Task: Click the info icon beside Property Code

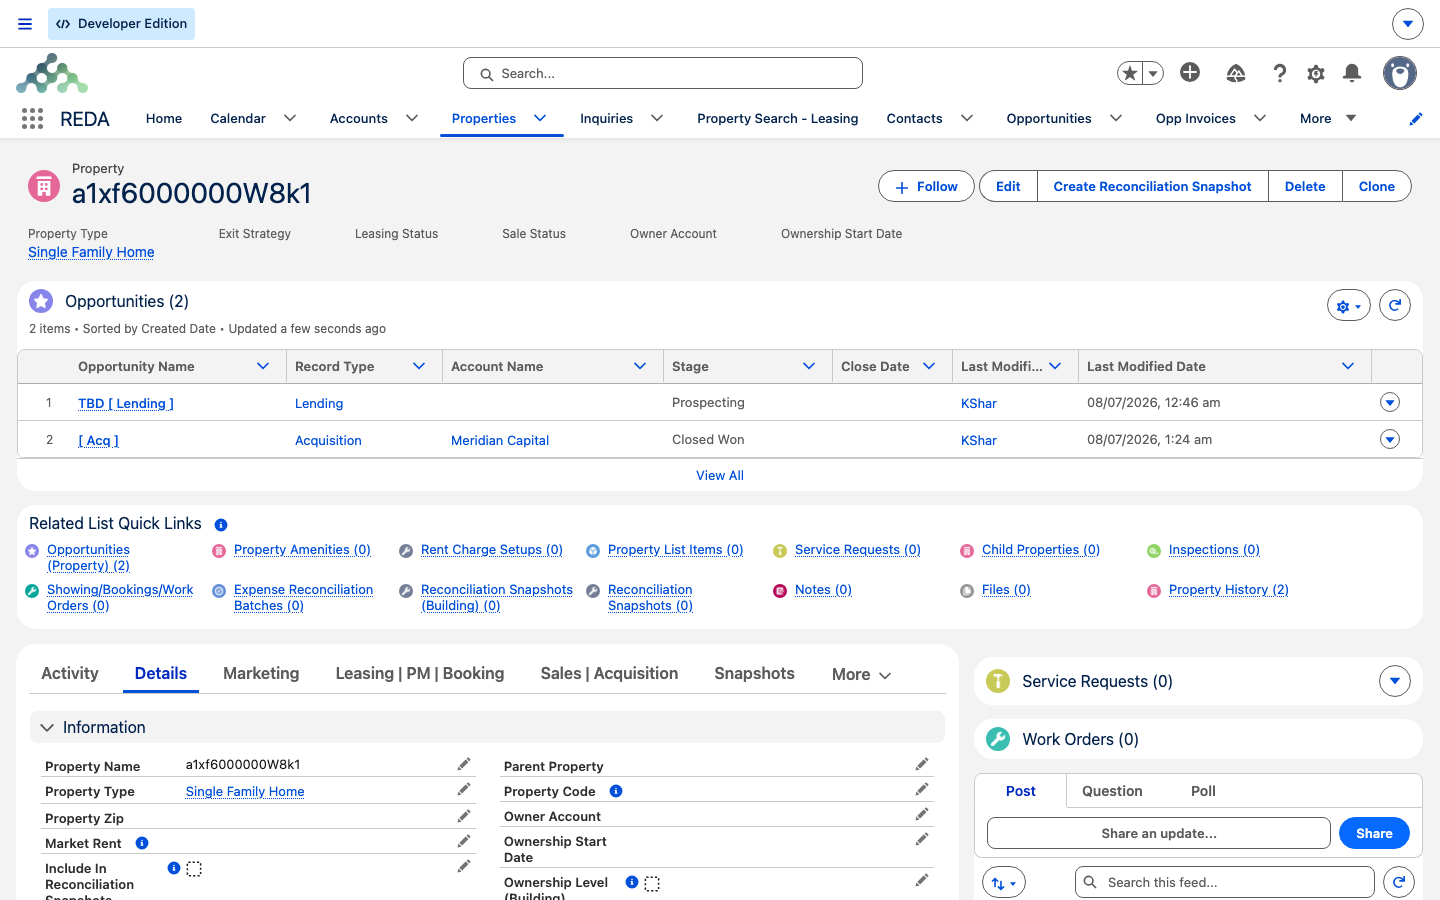Action: click(616, 791)
